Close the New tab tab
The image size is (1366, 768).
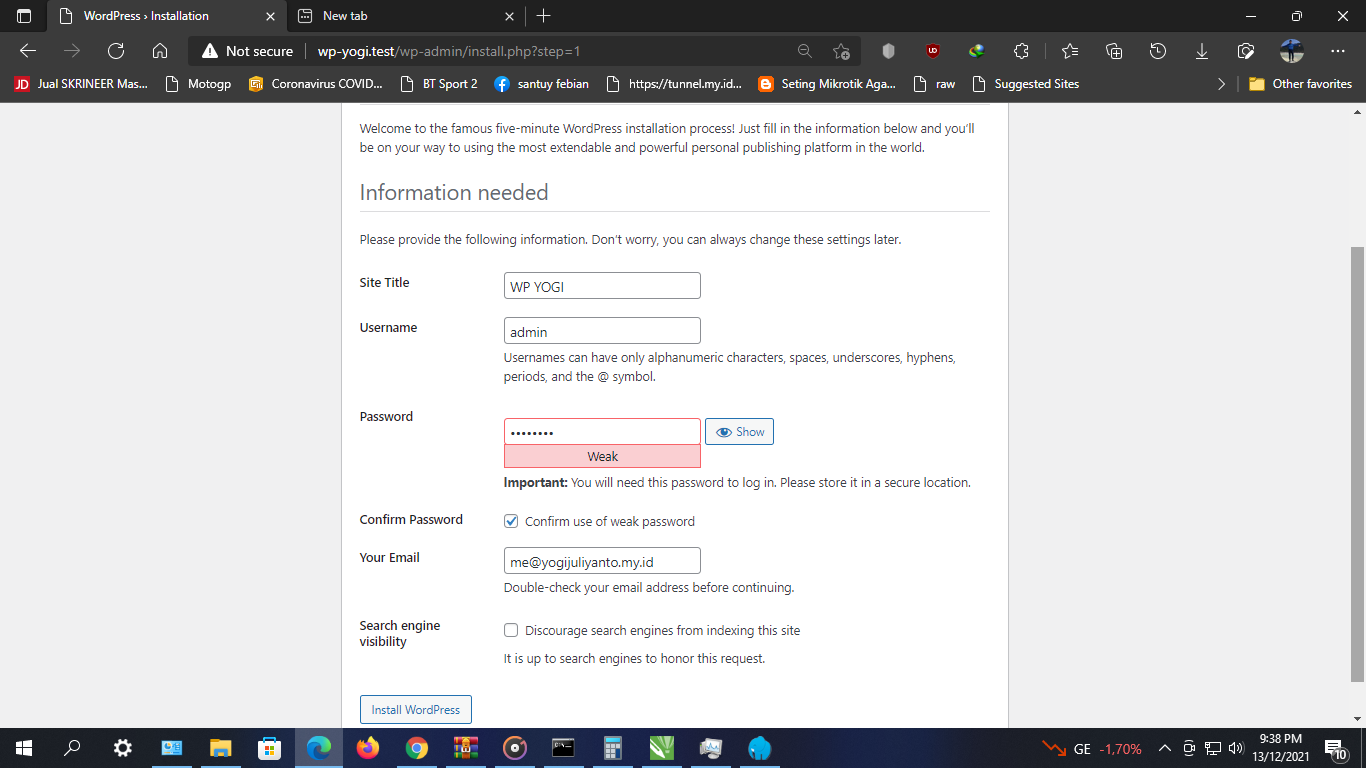509,16
